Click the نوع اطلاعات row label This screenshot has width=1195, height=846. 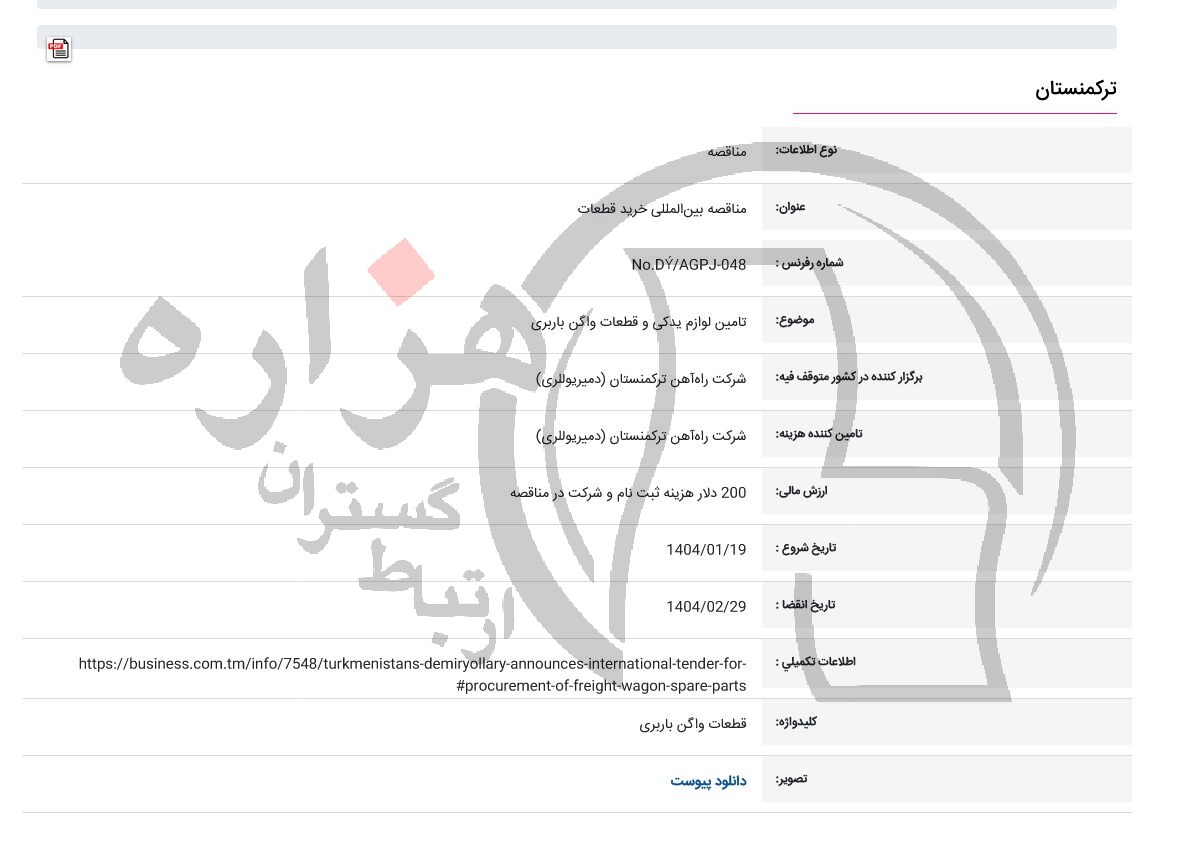(807, 149)
